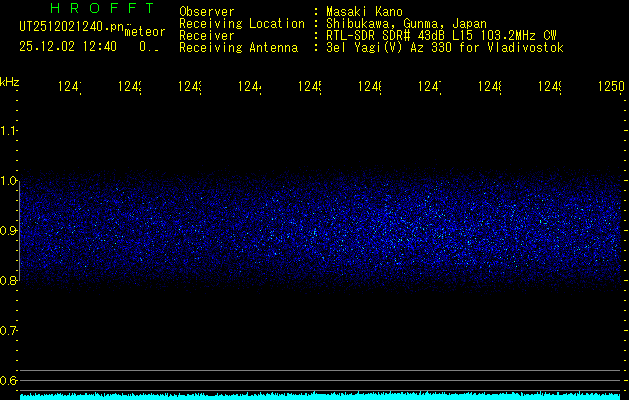Click the blue noise band in spectrogram
Viewport: 629px width, 400px height.
pyautogui.click(x=320, y=232)
